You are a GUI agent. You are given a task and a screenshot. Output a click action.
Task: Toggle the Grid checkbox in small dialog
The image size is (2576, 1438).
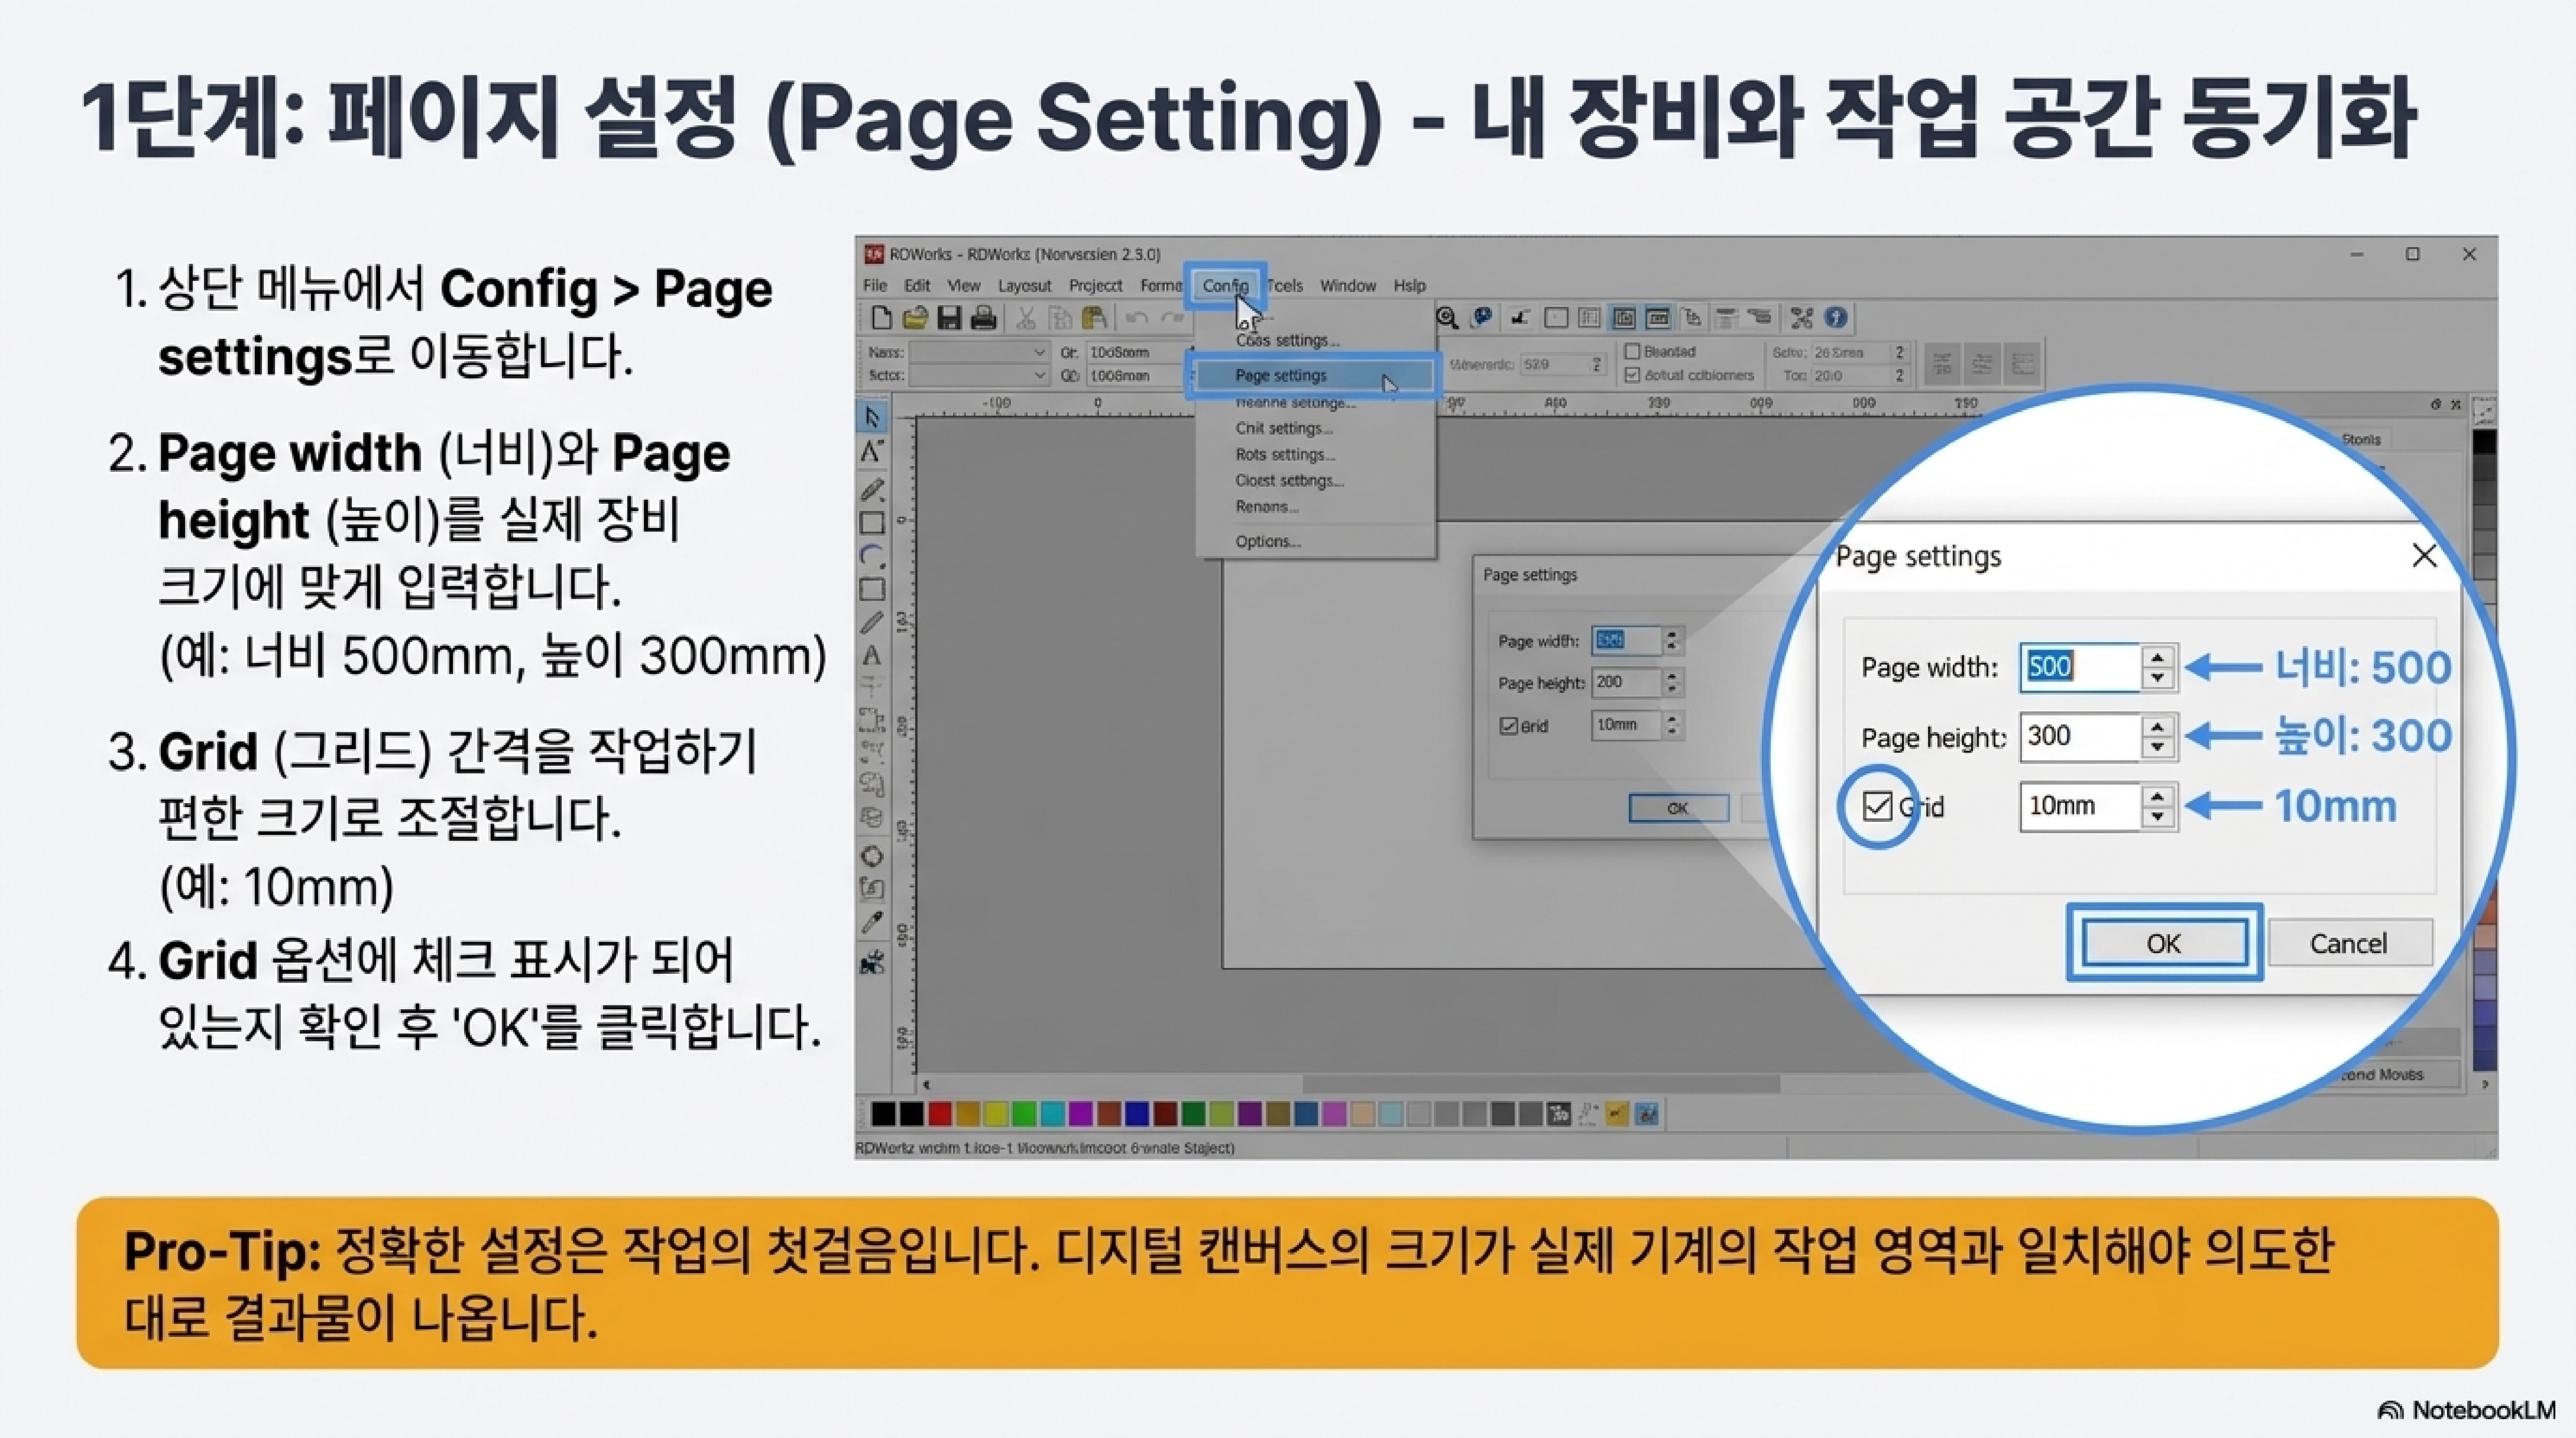pyautogui.click(x=1508, y=726)
